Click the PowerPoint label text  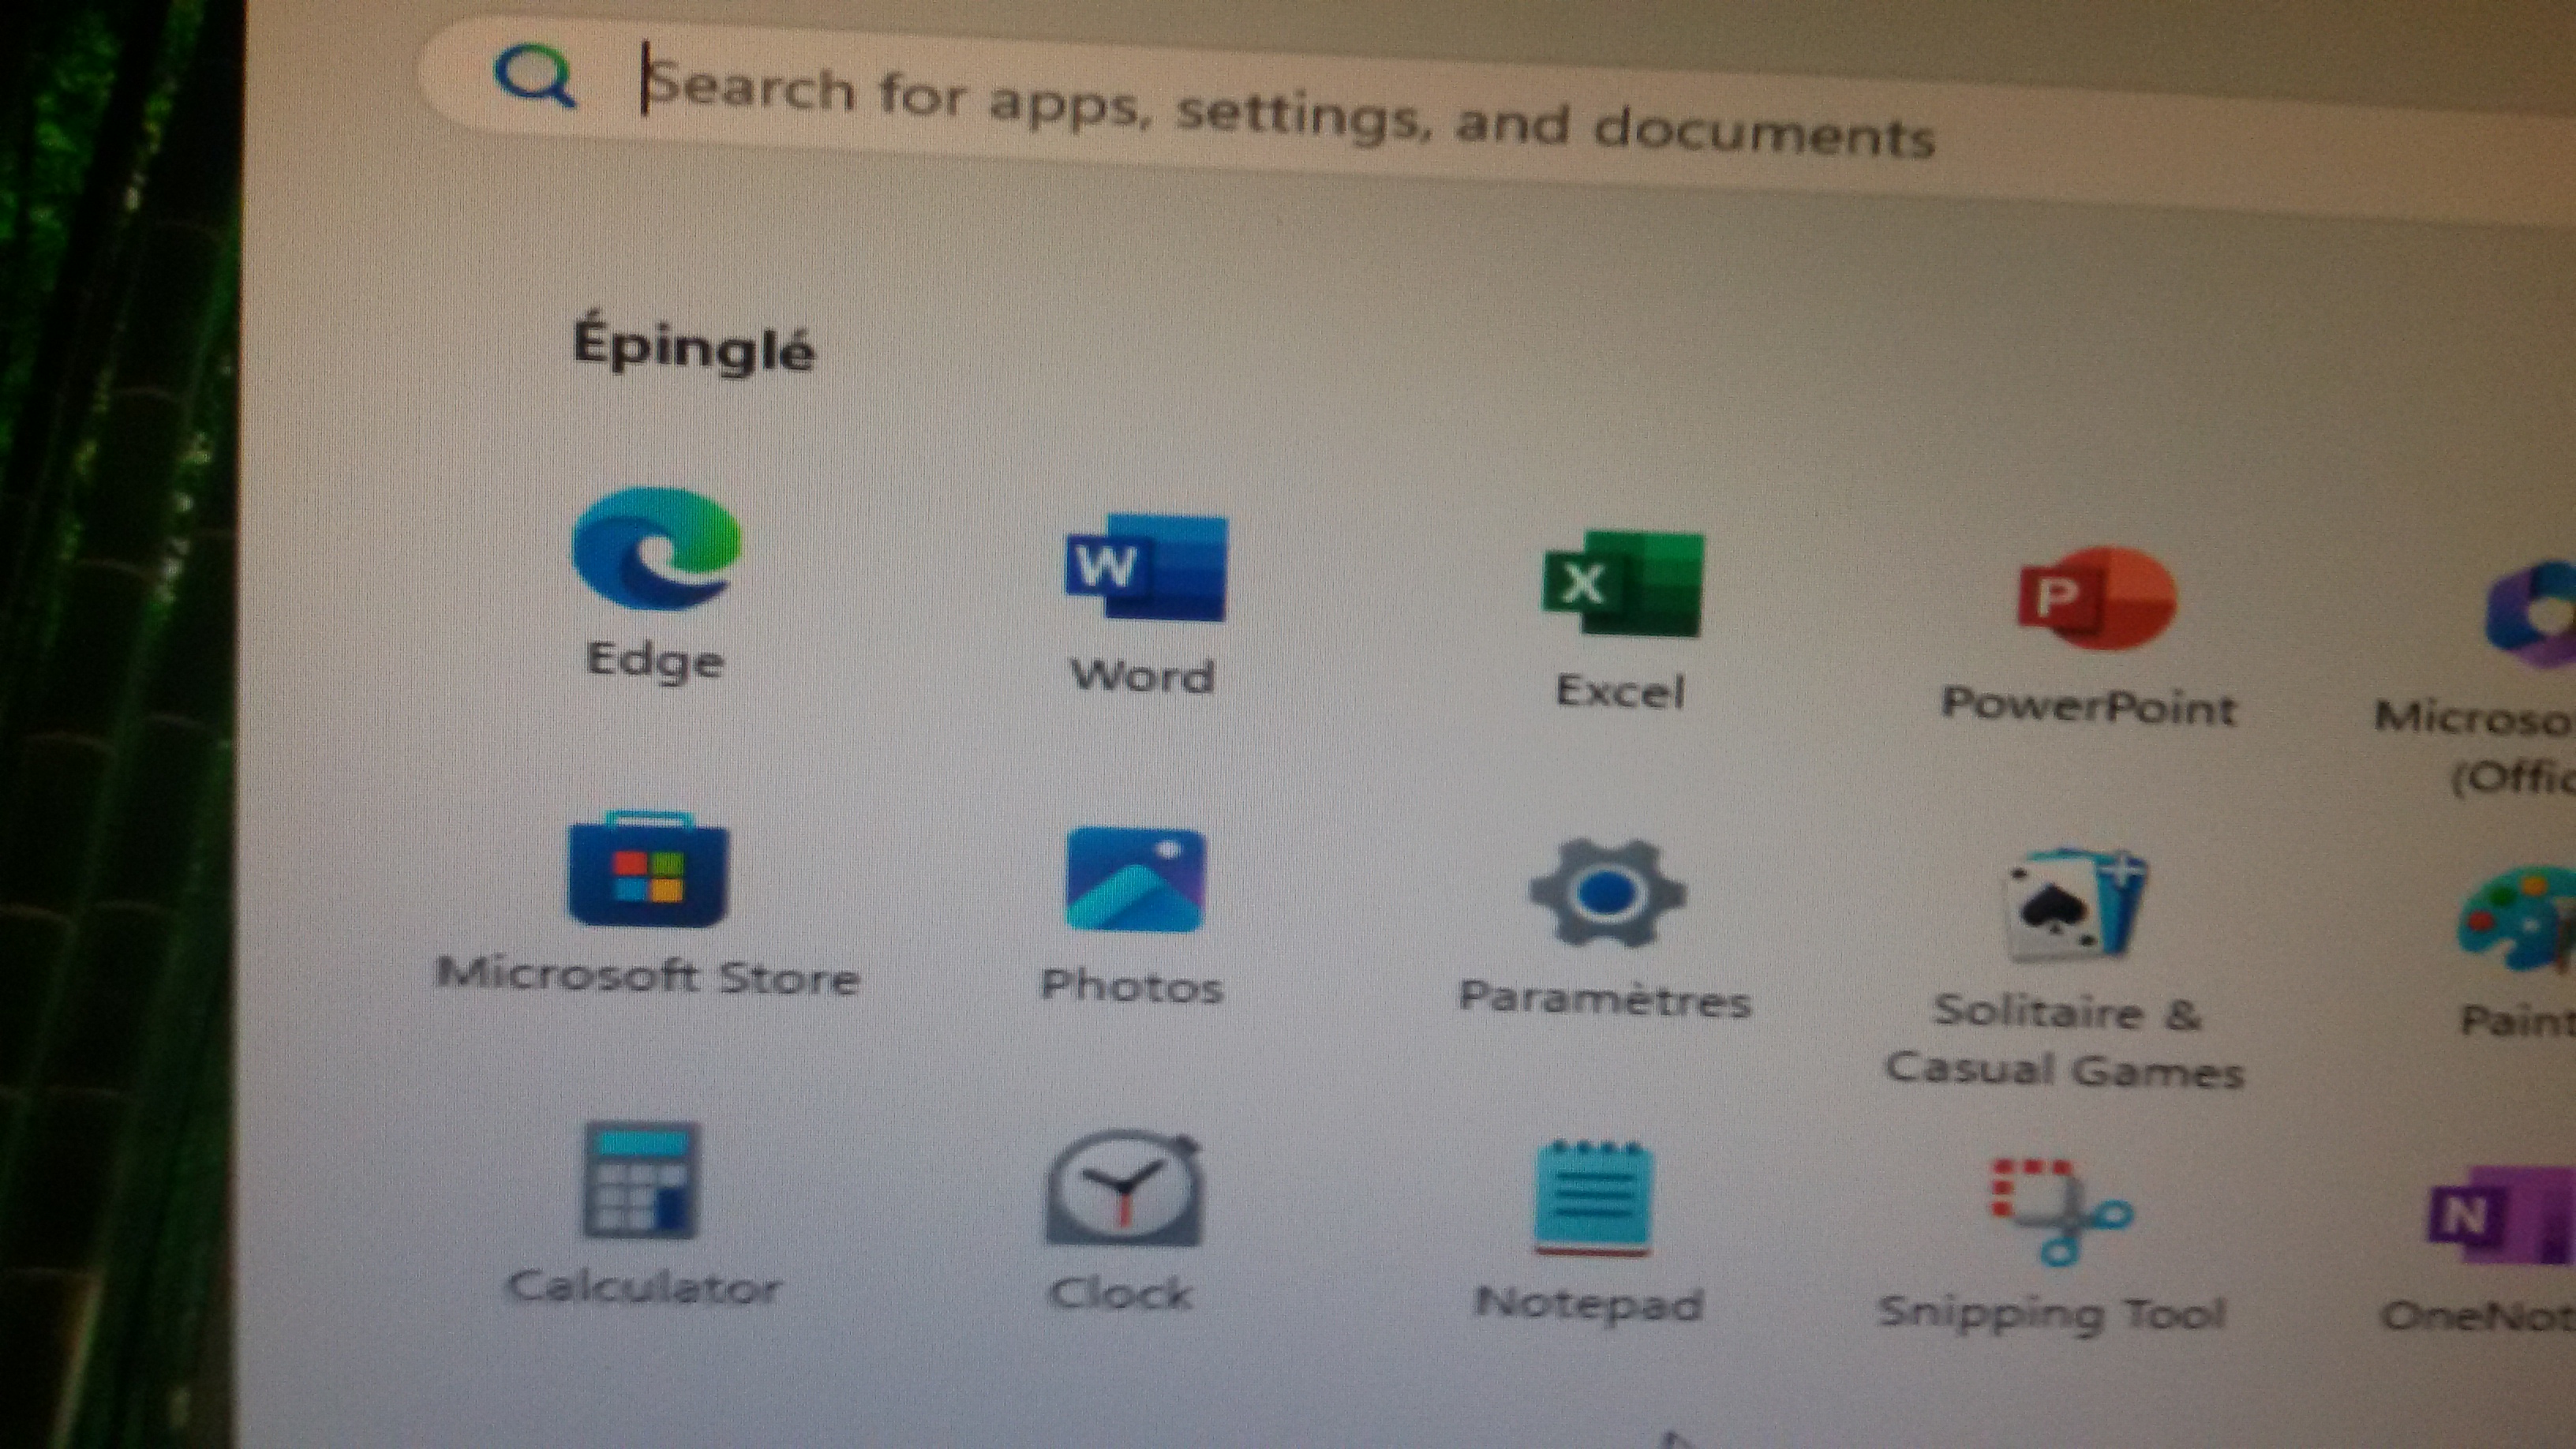point(2088,706)
